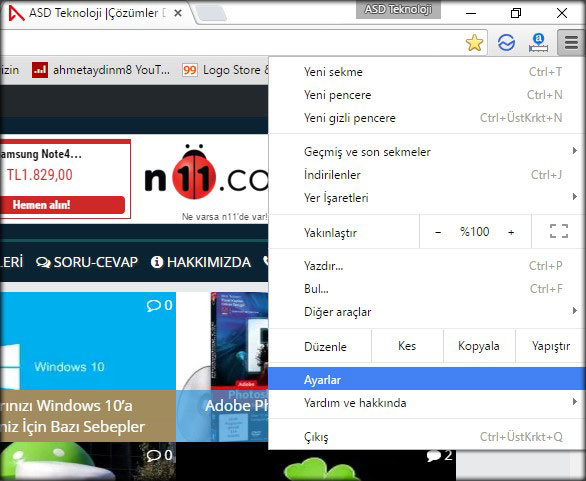The image size is (586, 481).
Task: Click the Samsung Note4 ad title
Action: pos(41,154)
